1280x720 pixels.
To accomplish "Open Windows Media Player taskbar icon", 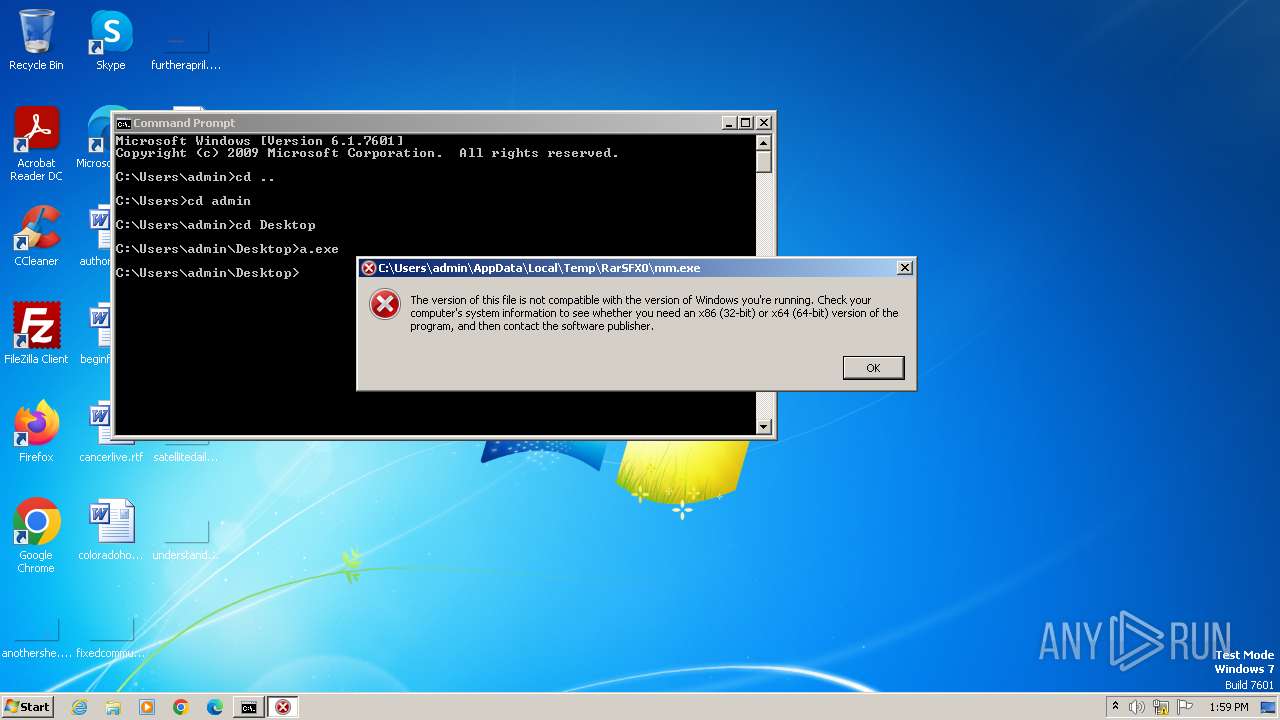I will [x=147, y=707].
